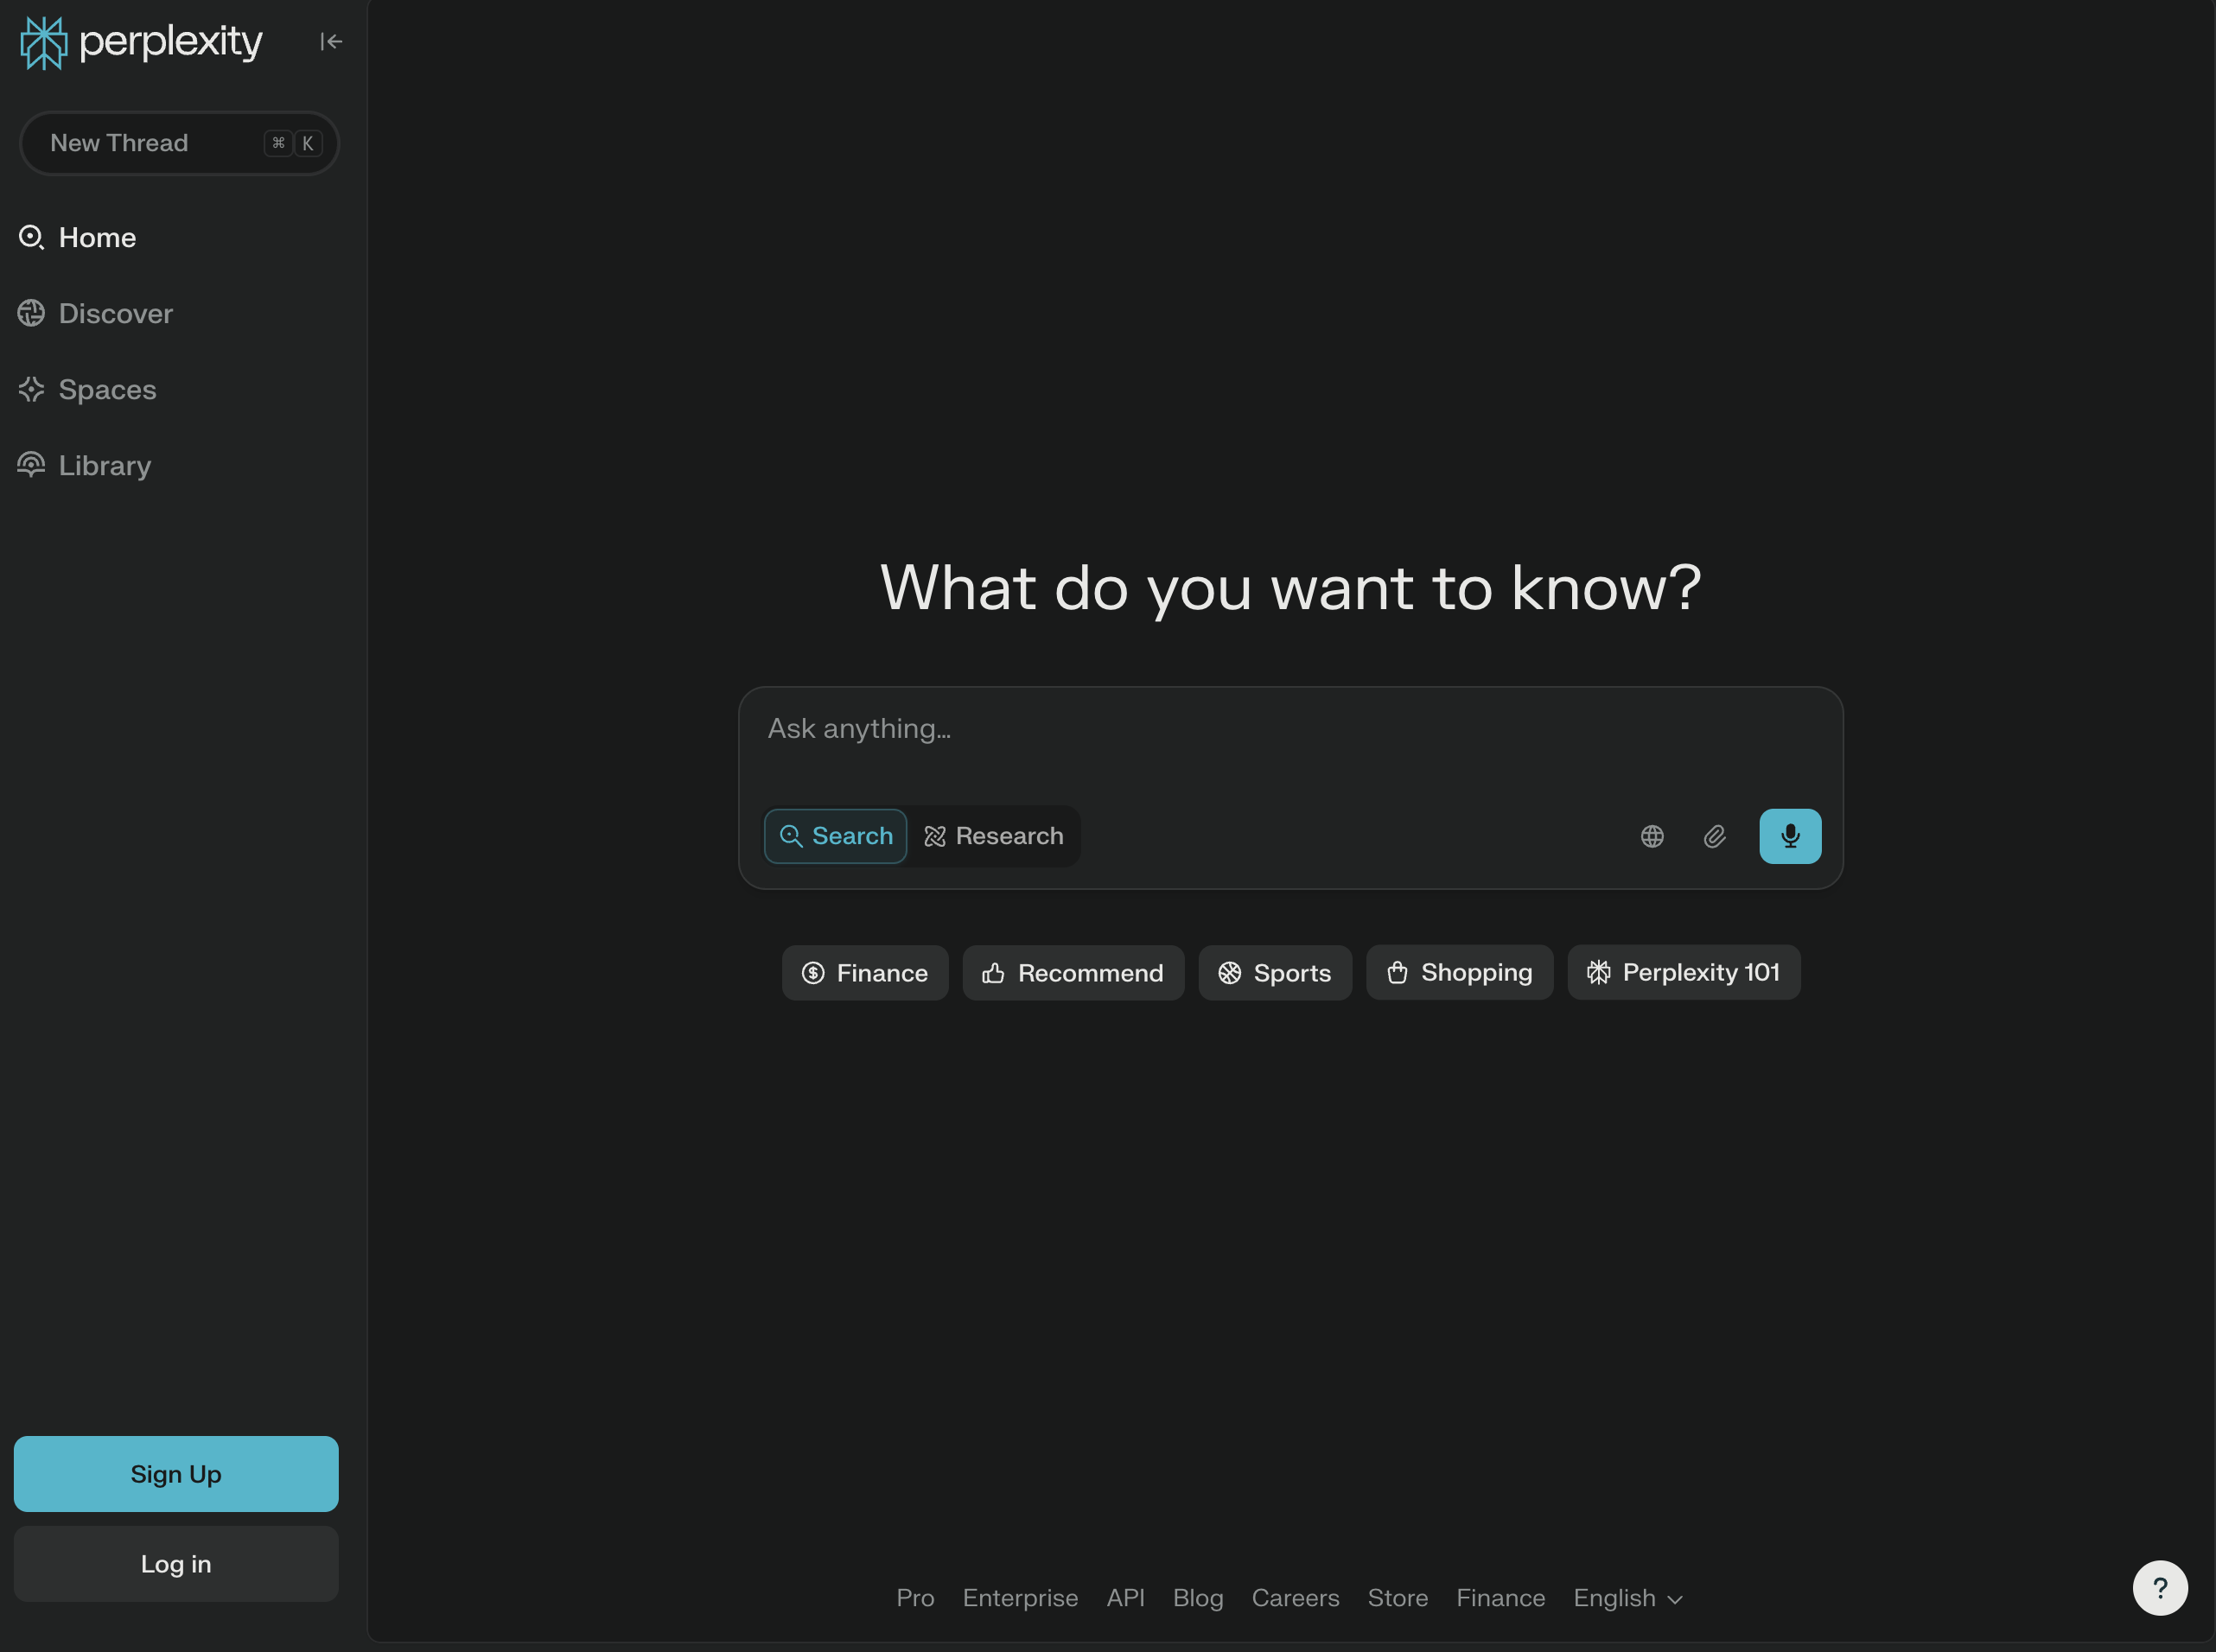Click the Perplexity logo in the sidebar
This screenshot has height=1652, width=2216.
click(x=141, y=42)
